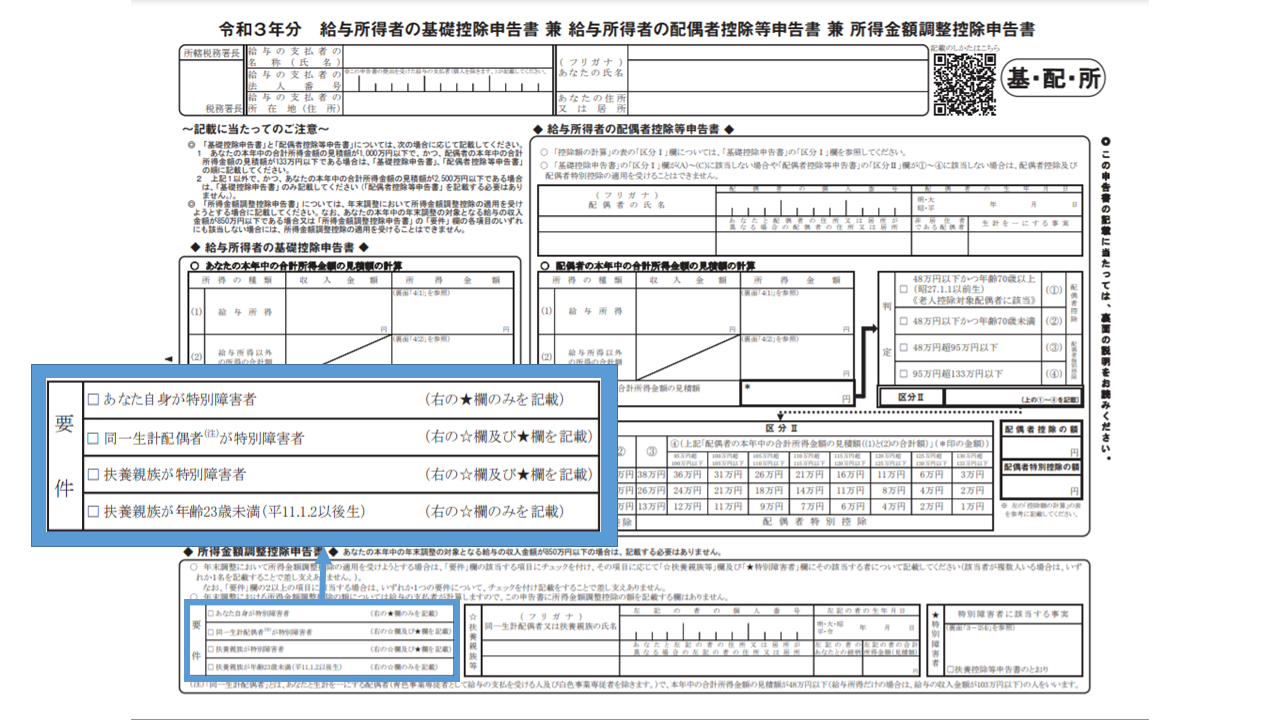The width and height of the screenshot is (1280, 720).
Task: Click 給与の支払者の名称(氏名) field
Action: click(x=446, y=56)
